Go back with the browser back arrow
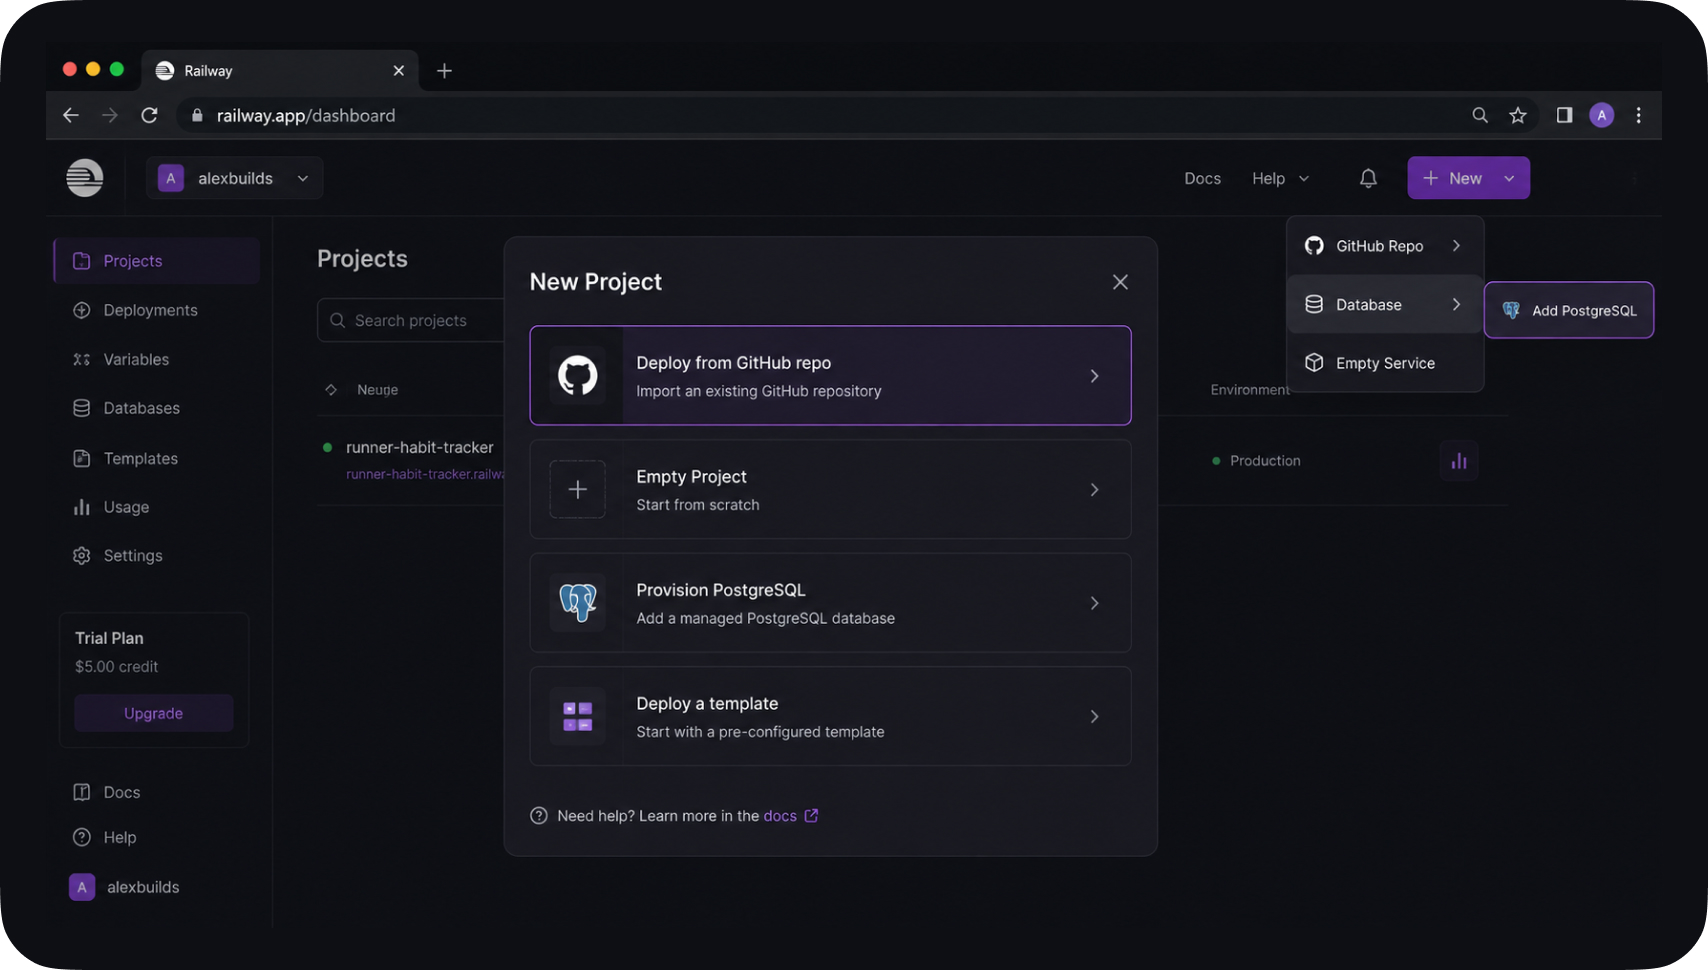 coord(71,115)
